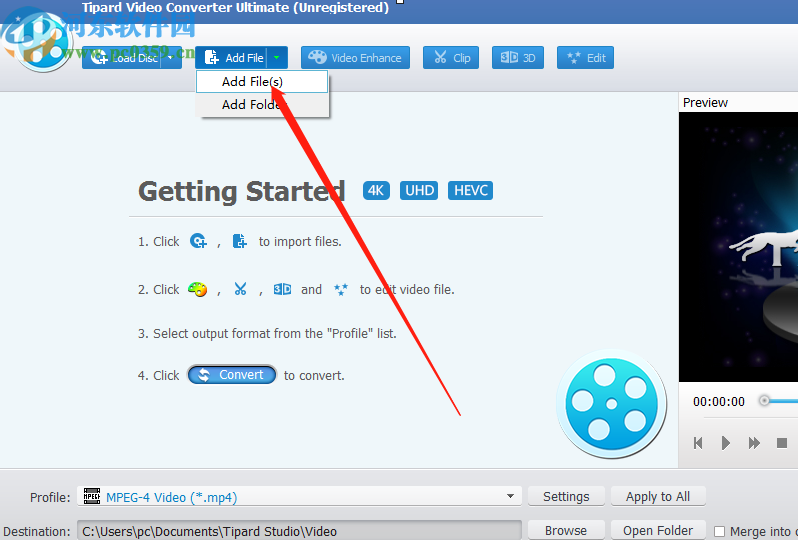
Task: Open the Edit effects tool
Action: point(585,58)
